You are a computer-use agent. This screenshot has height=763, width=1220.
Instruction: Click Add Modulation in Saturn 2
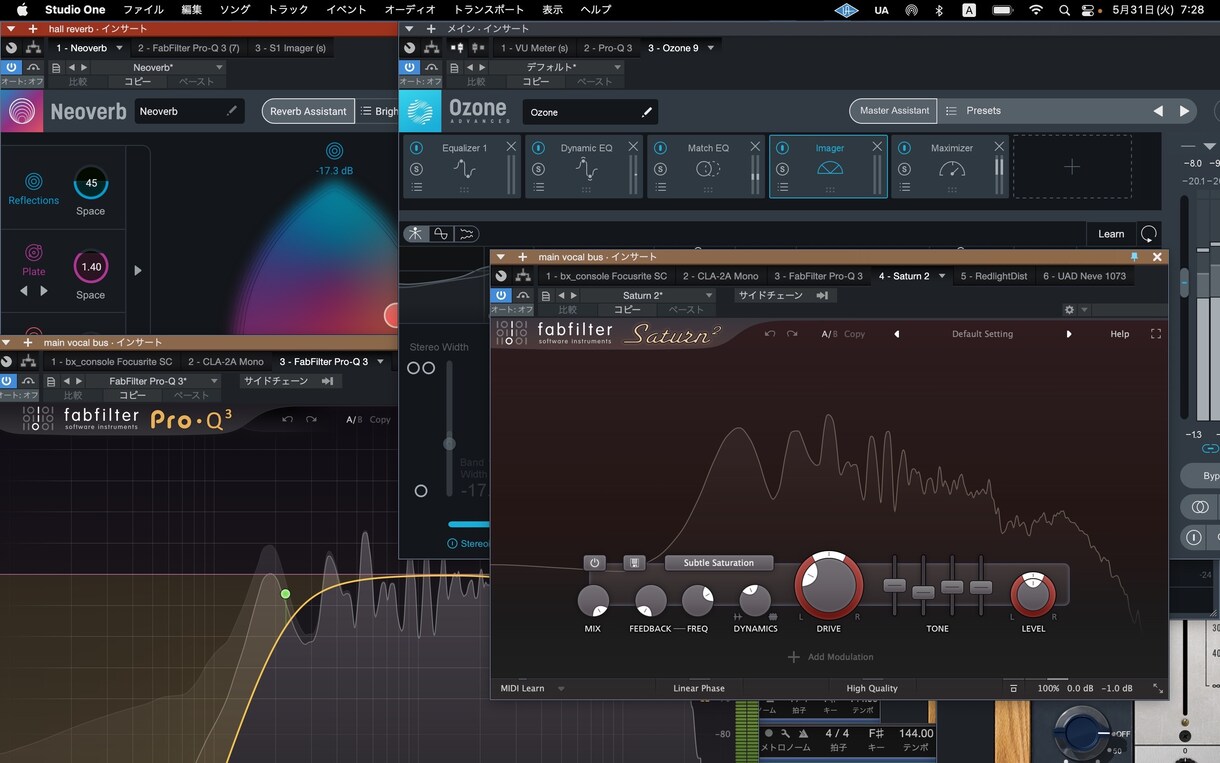(x=831, y=657)
